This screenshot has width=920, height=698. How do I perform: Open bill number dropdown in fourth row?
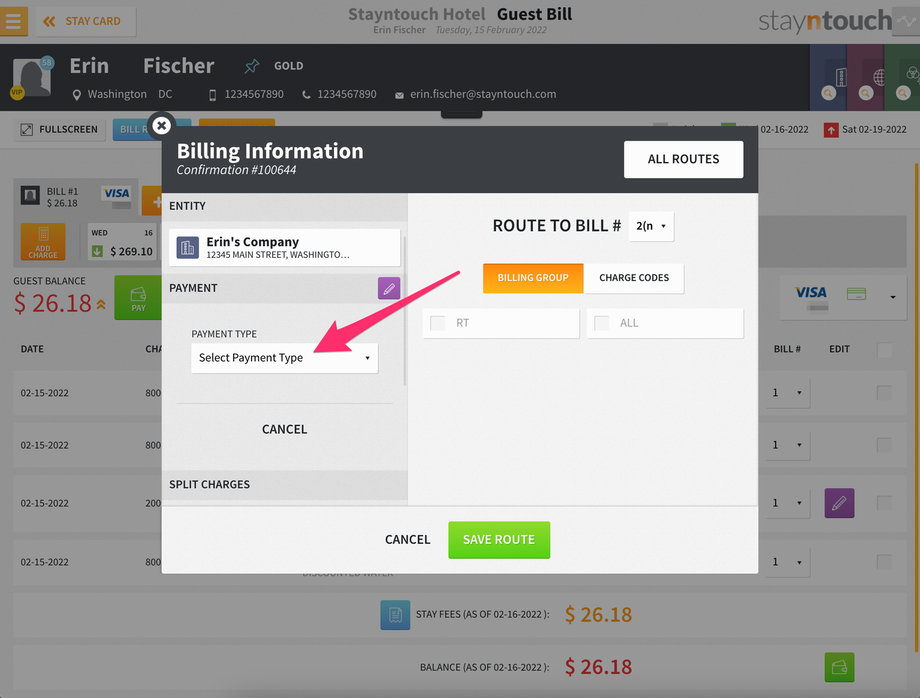[788, 562]
